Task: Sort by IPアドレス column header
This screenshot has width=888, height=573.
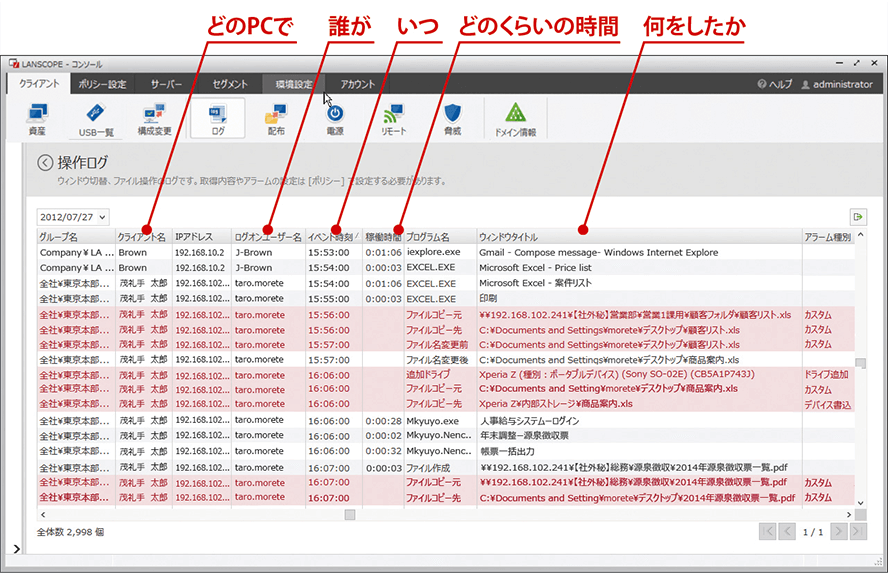Action: tap(202, 237)
